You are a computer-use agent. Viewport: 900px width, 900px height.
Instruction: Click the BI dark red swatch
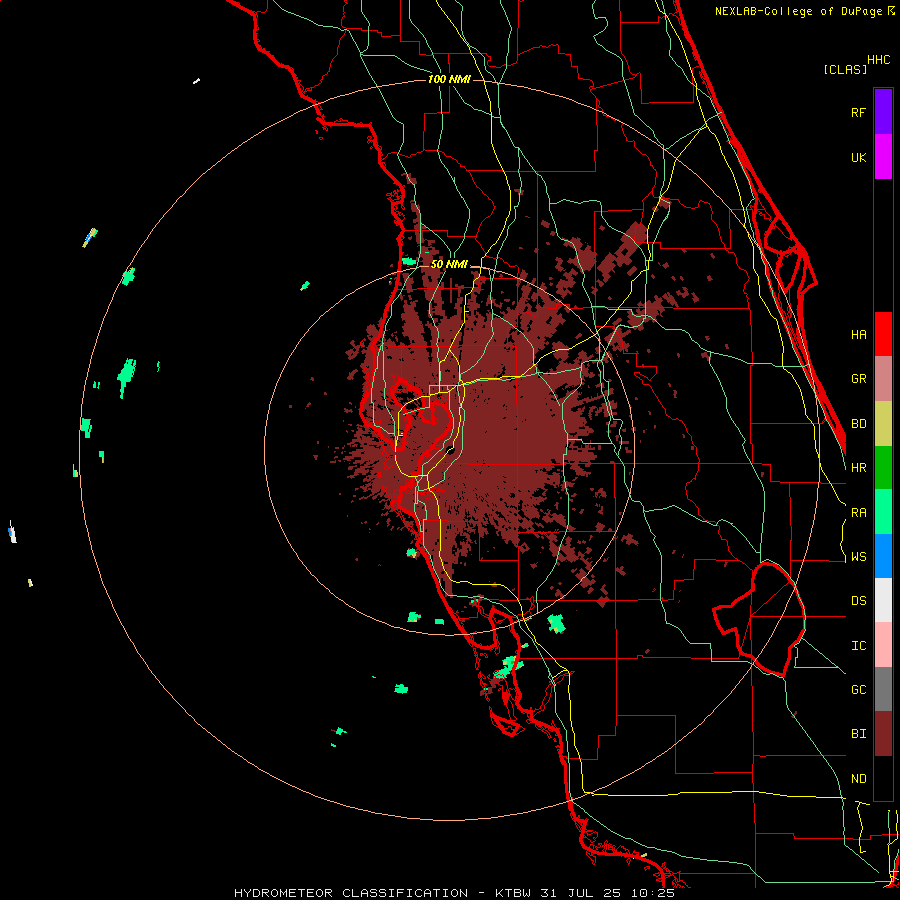(x=883, y=734)
